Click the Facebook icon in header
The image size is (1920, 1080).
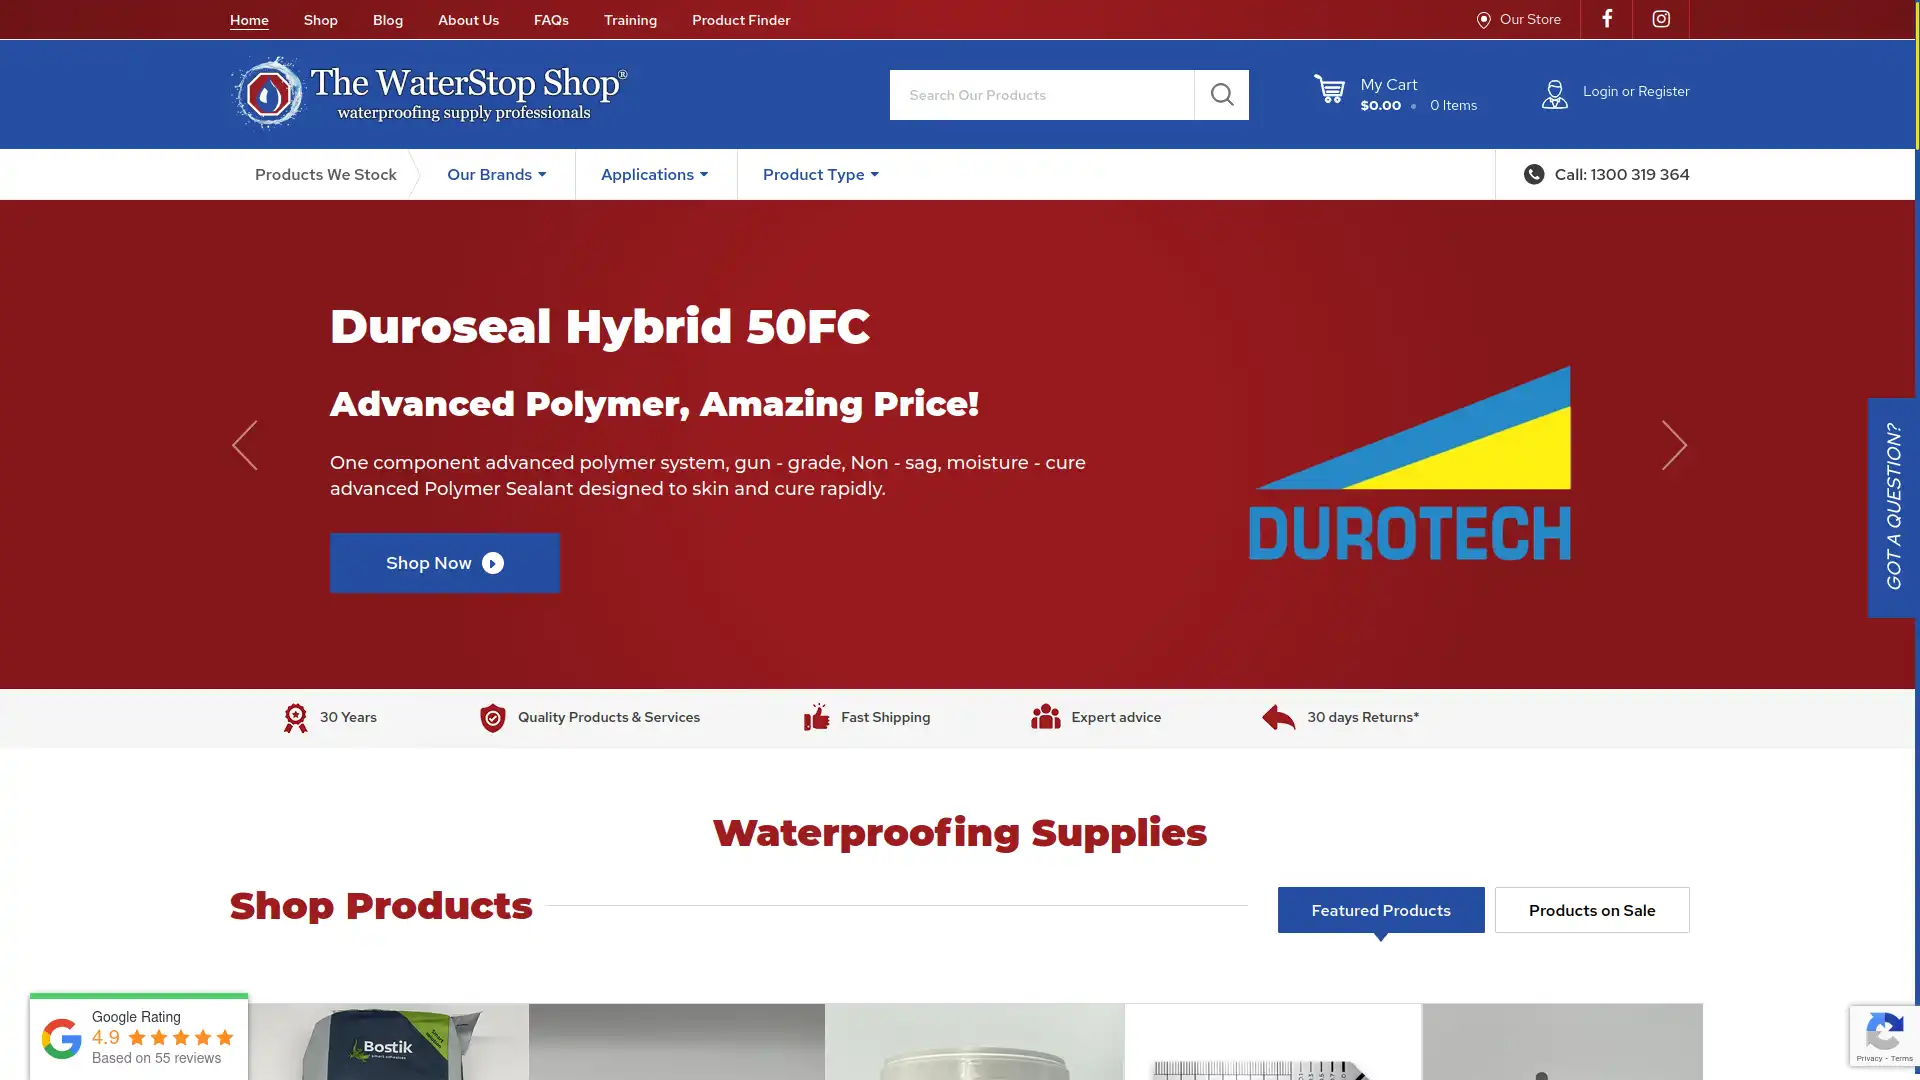(x=1607, y=19)
